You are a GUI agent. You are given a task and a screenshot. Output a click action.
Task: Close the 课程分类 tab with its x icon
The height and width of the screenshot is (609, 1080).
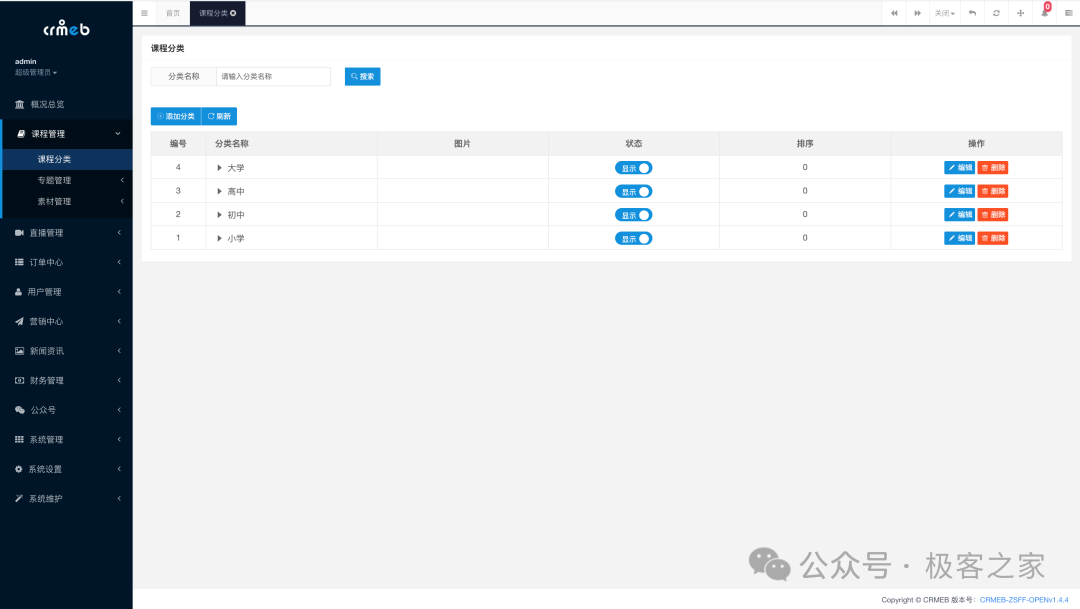pyautogui.click(x=233, y=13)
